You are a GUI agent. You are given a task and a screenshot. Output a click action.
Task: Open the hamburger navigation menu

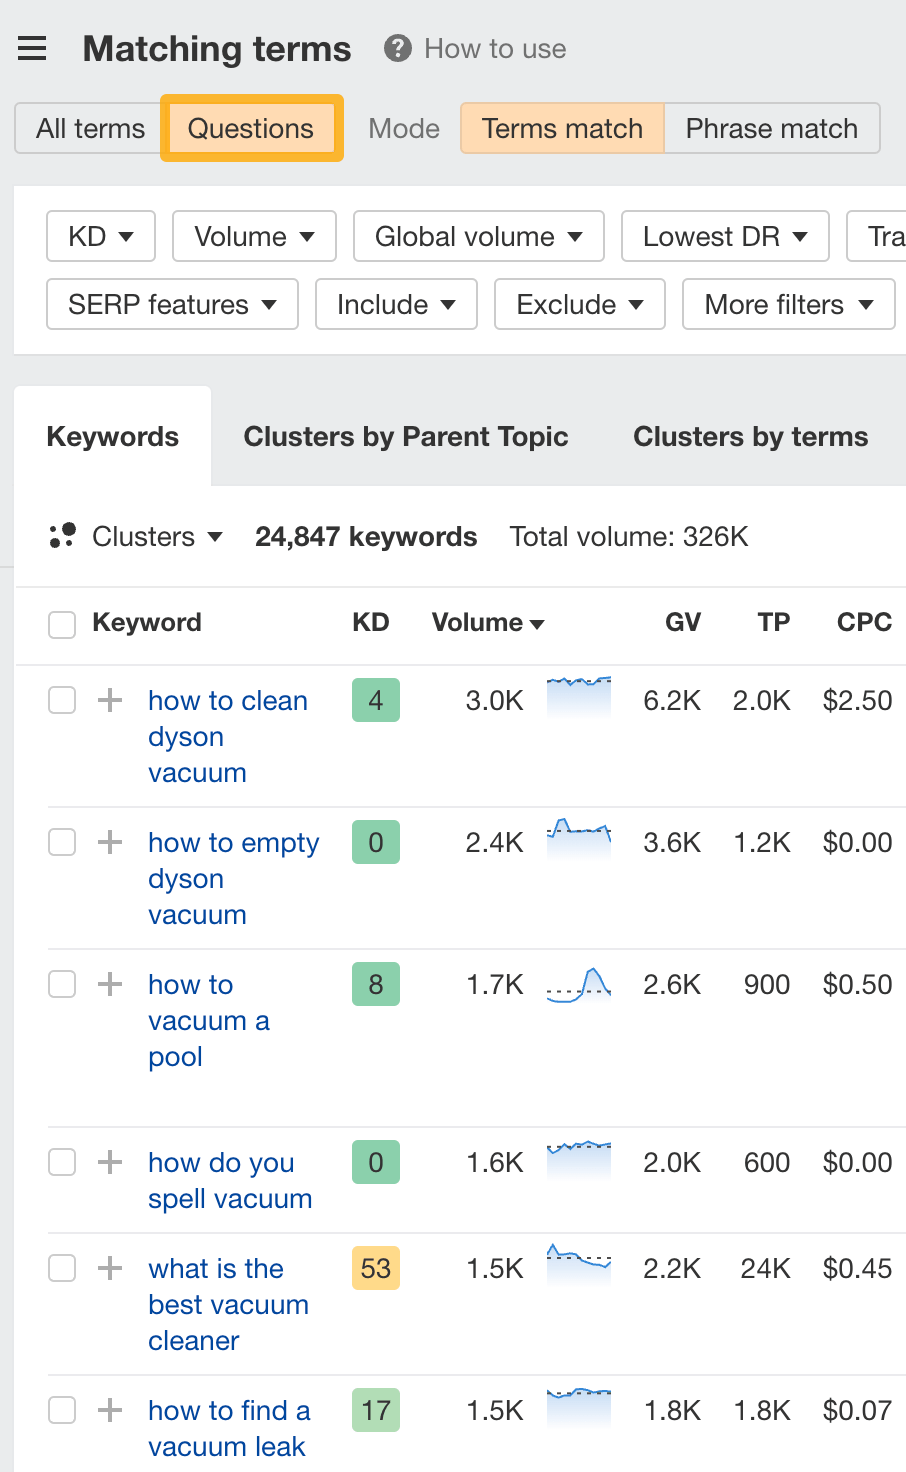click(32, 48)
